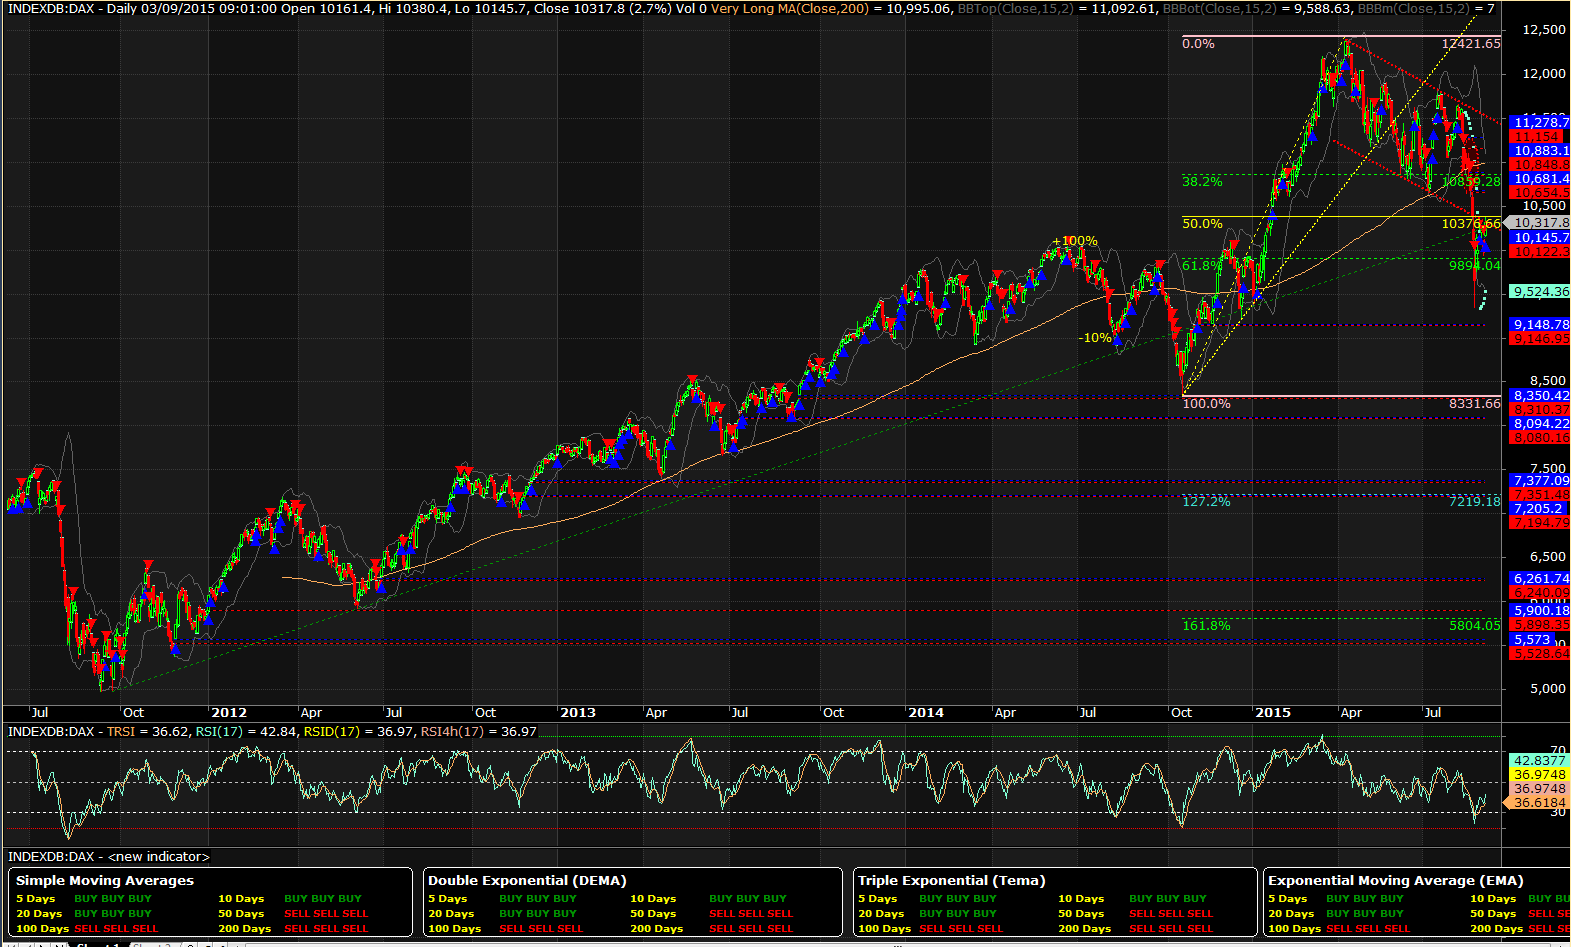This screenshot has width=1571, height=947.
Task: Click the 10,681.4 price axis tag
Action: (1540, 179)
